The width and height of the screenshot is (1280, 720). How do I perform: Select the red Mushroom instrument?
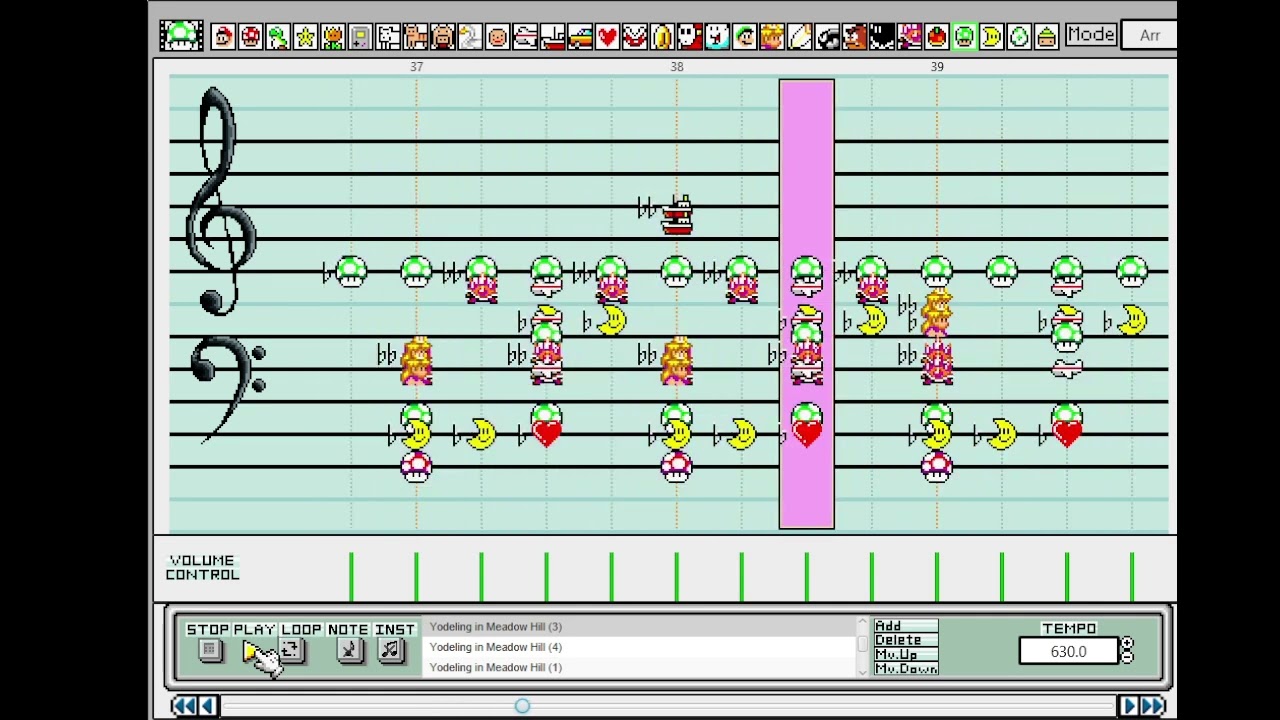tap(251, 37)
